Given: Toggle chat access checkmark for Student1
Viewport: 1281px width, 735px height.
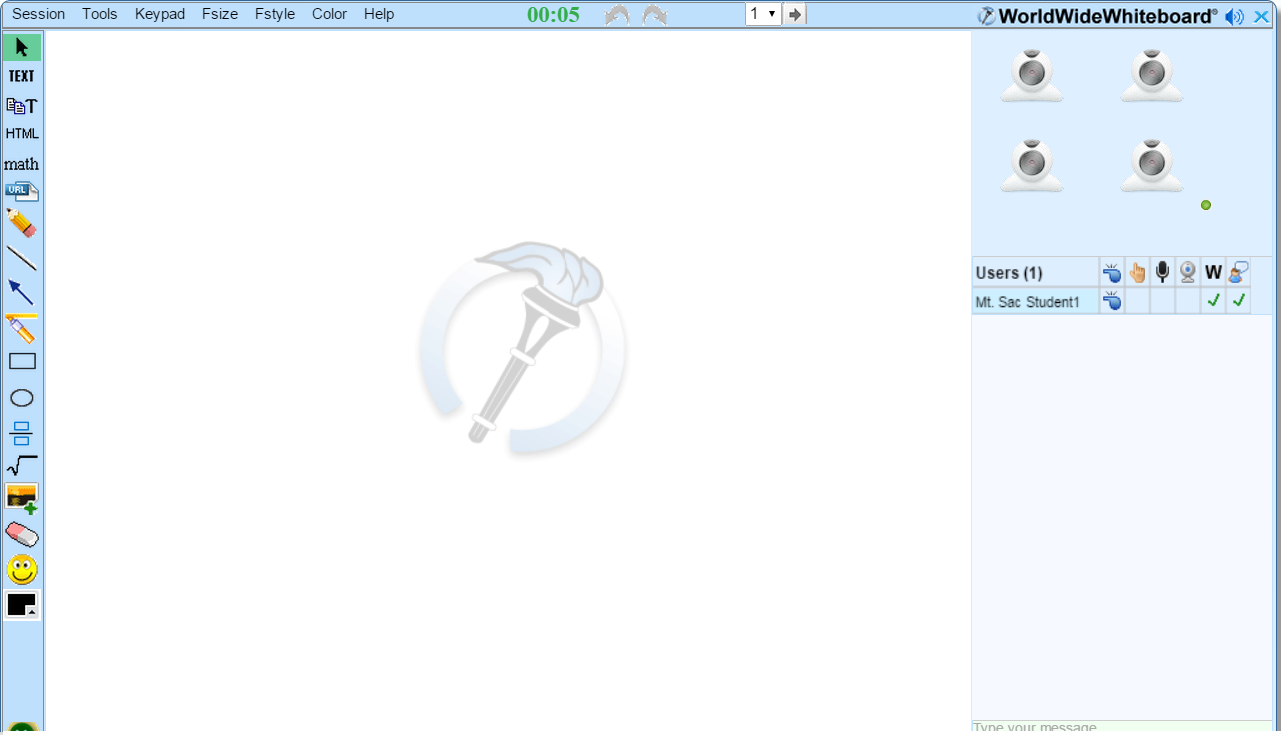Looking at the screenshot, I should 1239,300.
